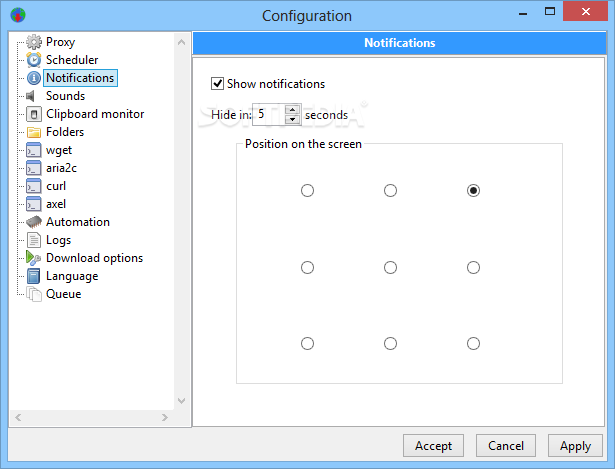This screenshot has height=469, width=615.
Task: Open the Folders settings page
Action: pos(65,132)
